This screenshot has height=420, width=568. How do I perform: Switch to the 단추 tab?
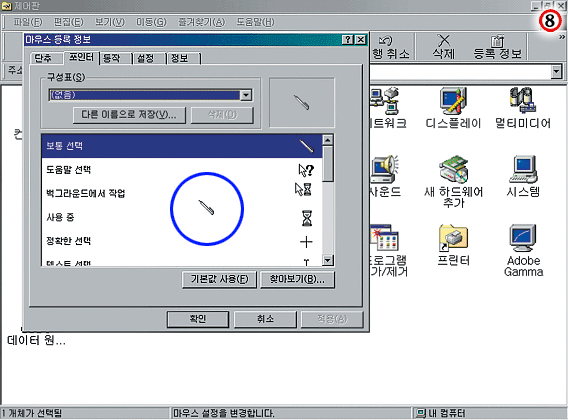(44, 58)
